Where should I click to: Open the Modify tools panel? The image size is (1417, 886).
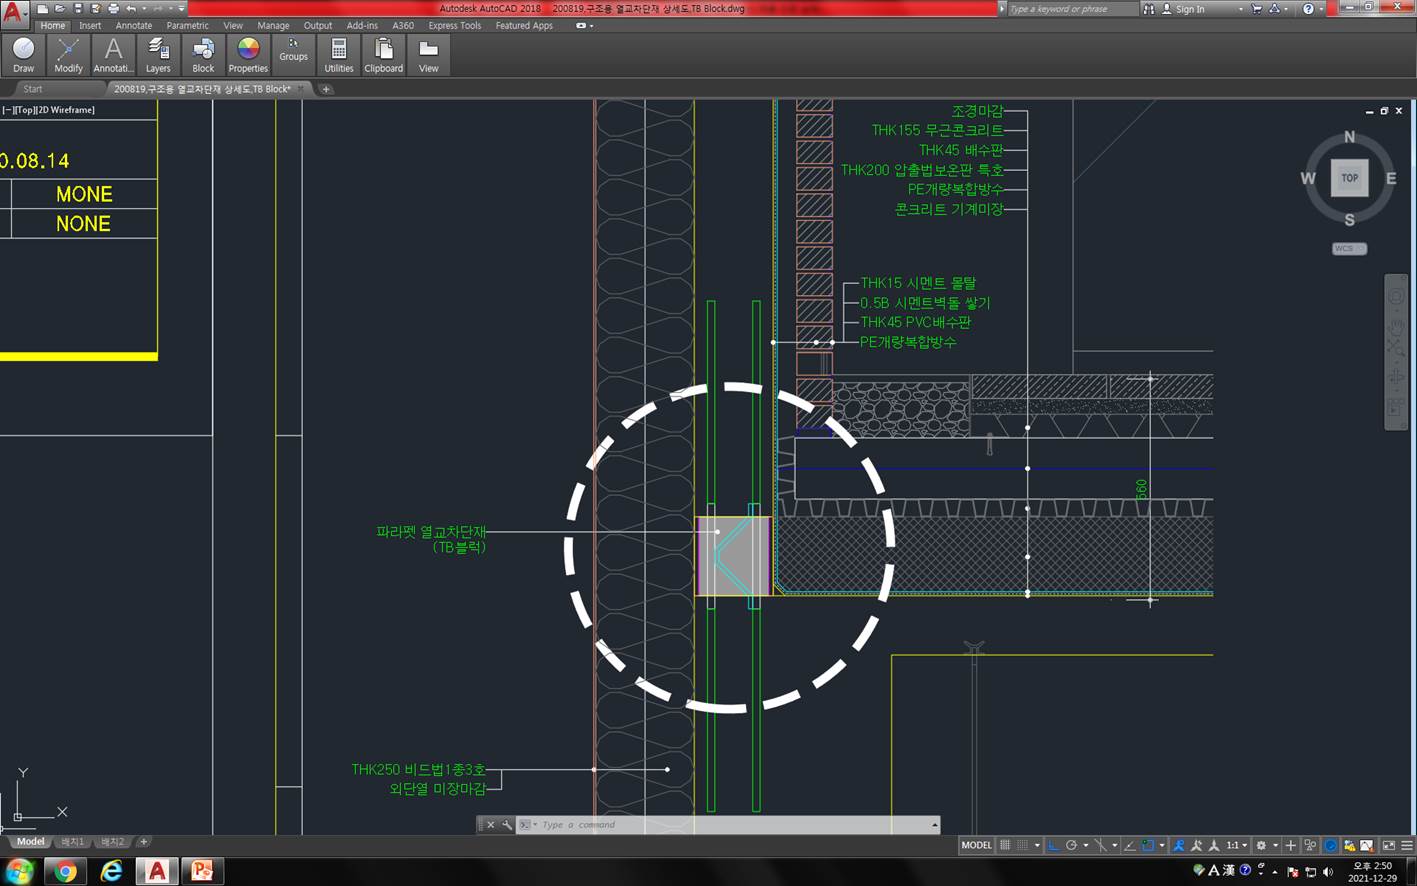(68, 55)
